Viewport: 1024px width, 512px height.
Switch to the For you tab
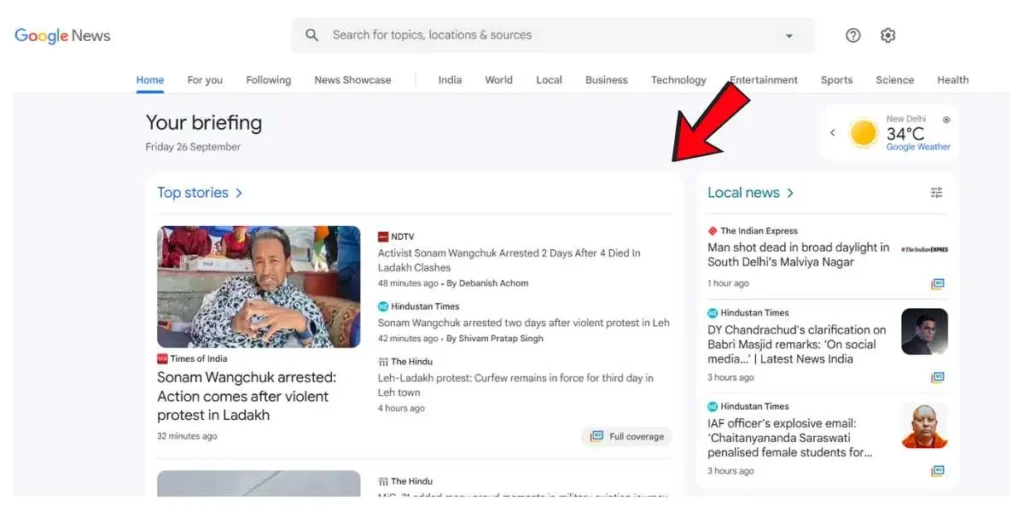click(205, 80)
